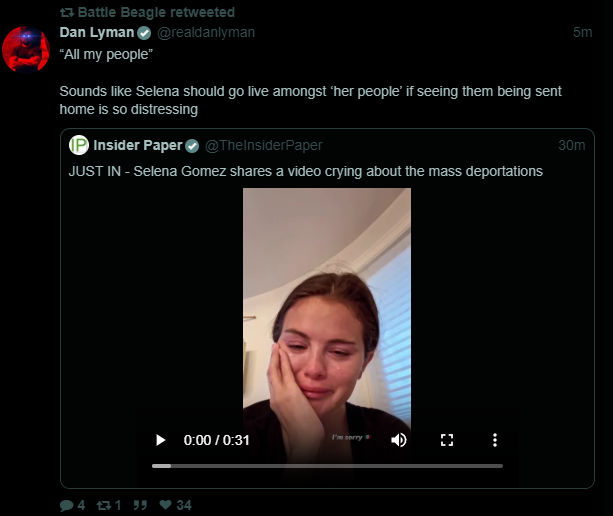Viewport: 613px width, 516px height.
Task: Click the Insider Paper account name
Action: coord(138,145)
